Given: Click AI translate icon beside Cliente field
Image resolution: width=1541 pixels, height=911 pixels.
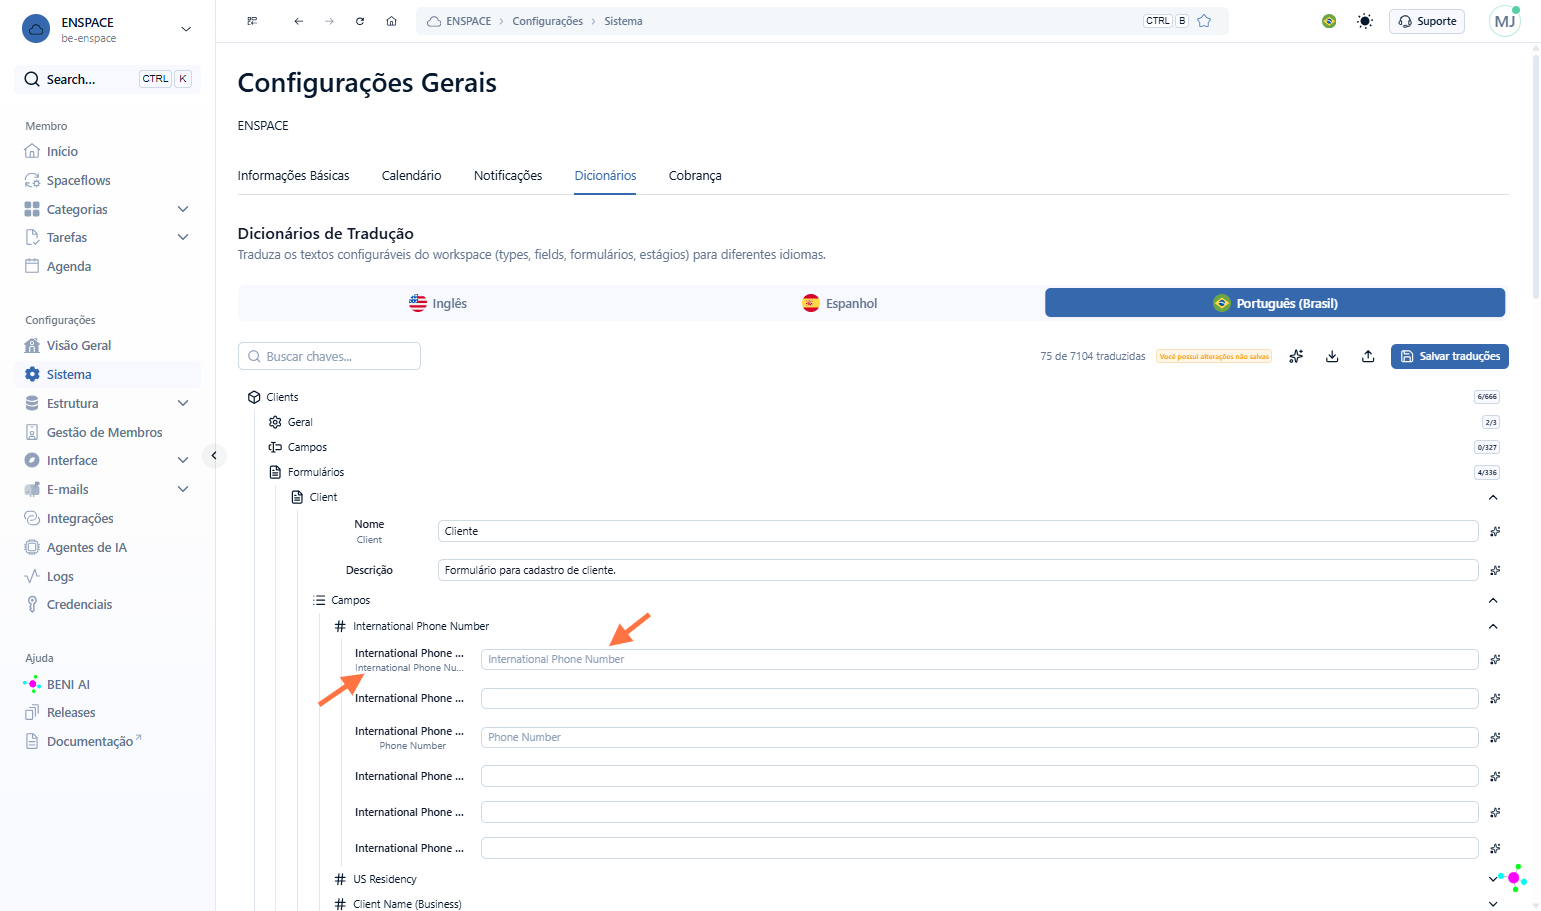Looking at the screenshot, I should 1495,531.
